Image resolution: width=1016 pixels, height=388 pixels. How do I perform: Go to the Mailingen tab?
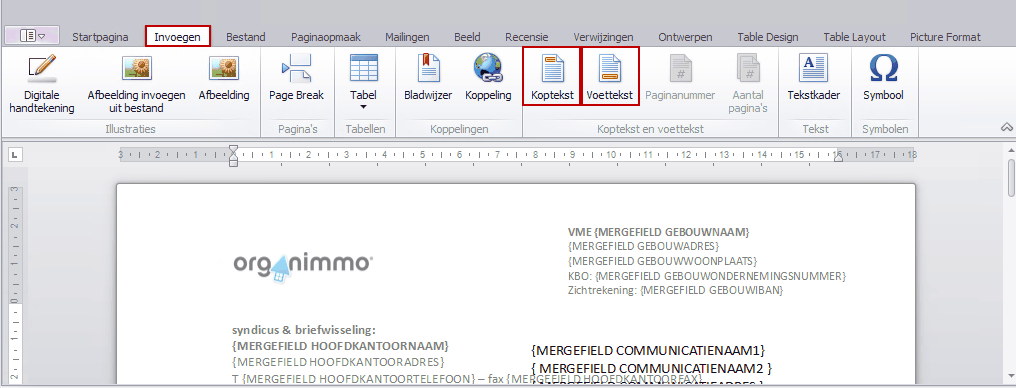[x=408, y=37]
